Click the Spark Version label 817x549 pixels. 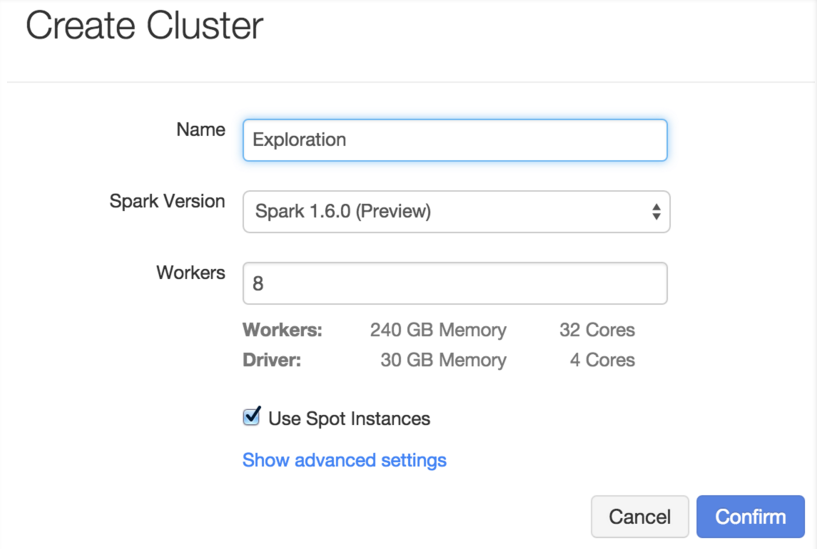(167, 201)
